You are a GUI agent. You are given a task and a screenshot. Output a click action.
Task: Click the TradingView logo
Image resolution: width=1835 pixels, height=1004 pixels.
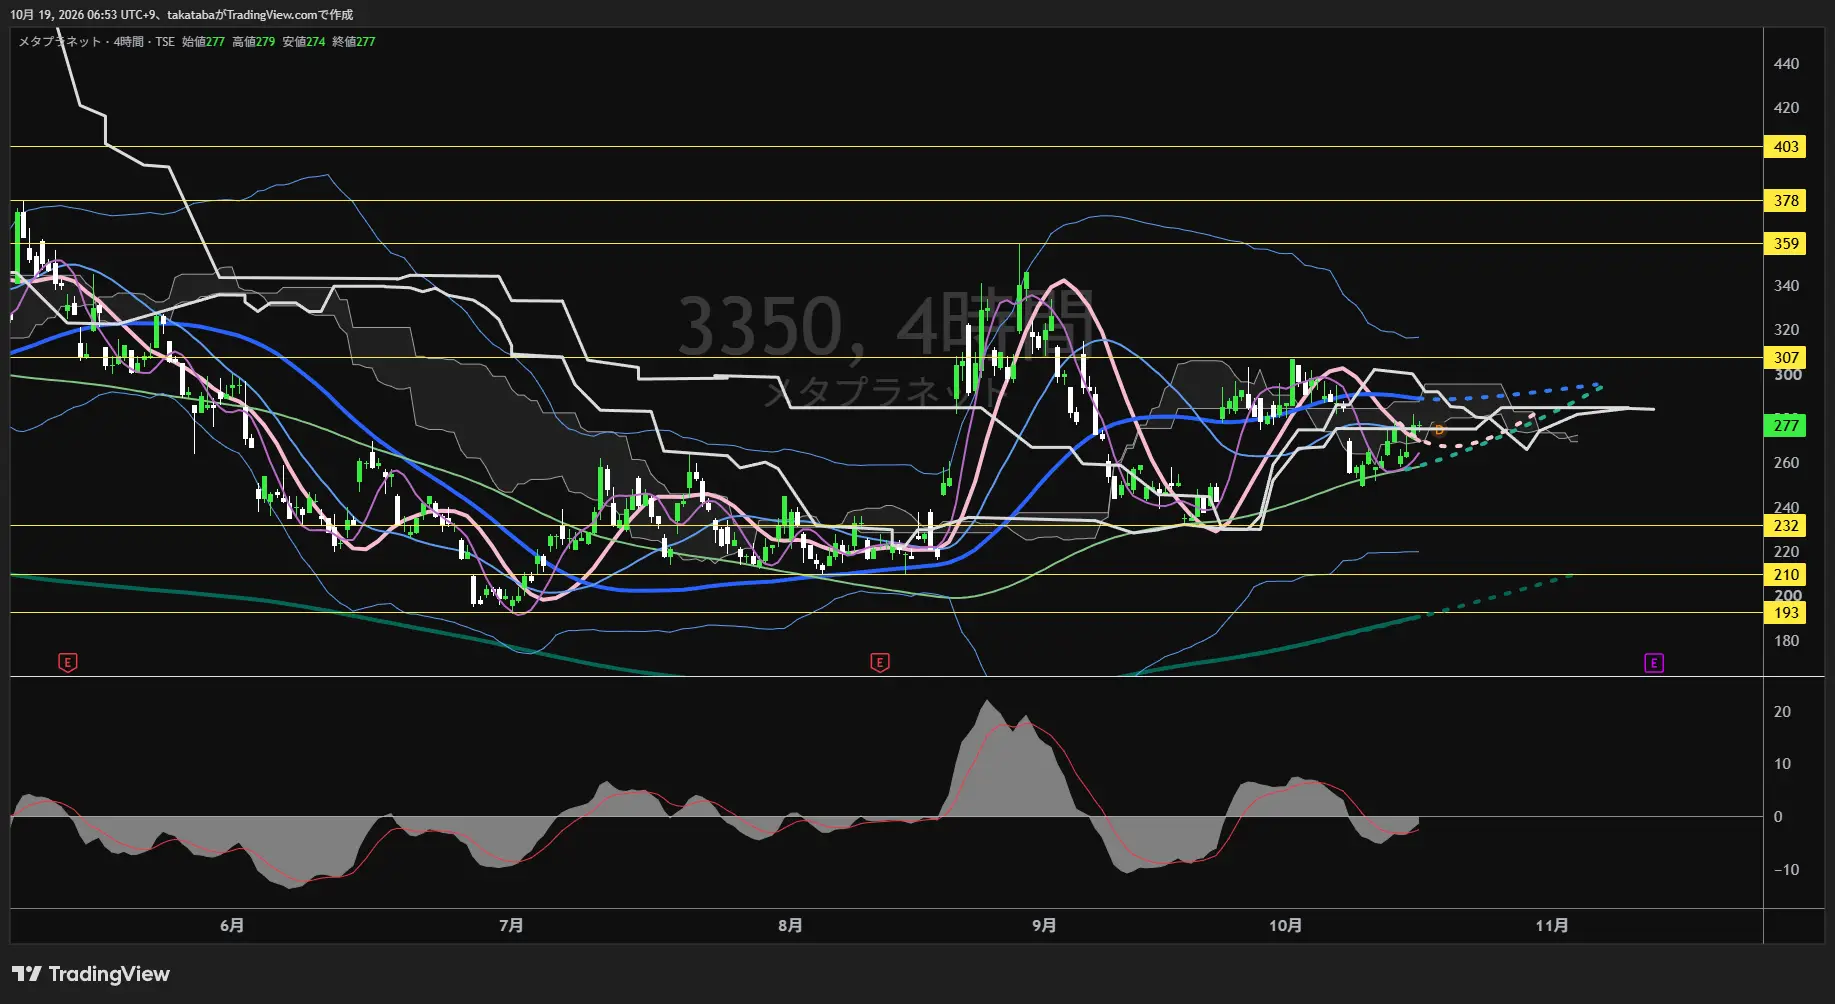(x=91, y=974)
